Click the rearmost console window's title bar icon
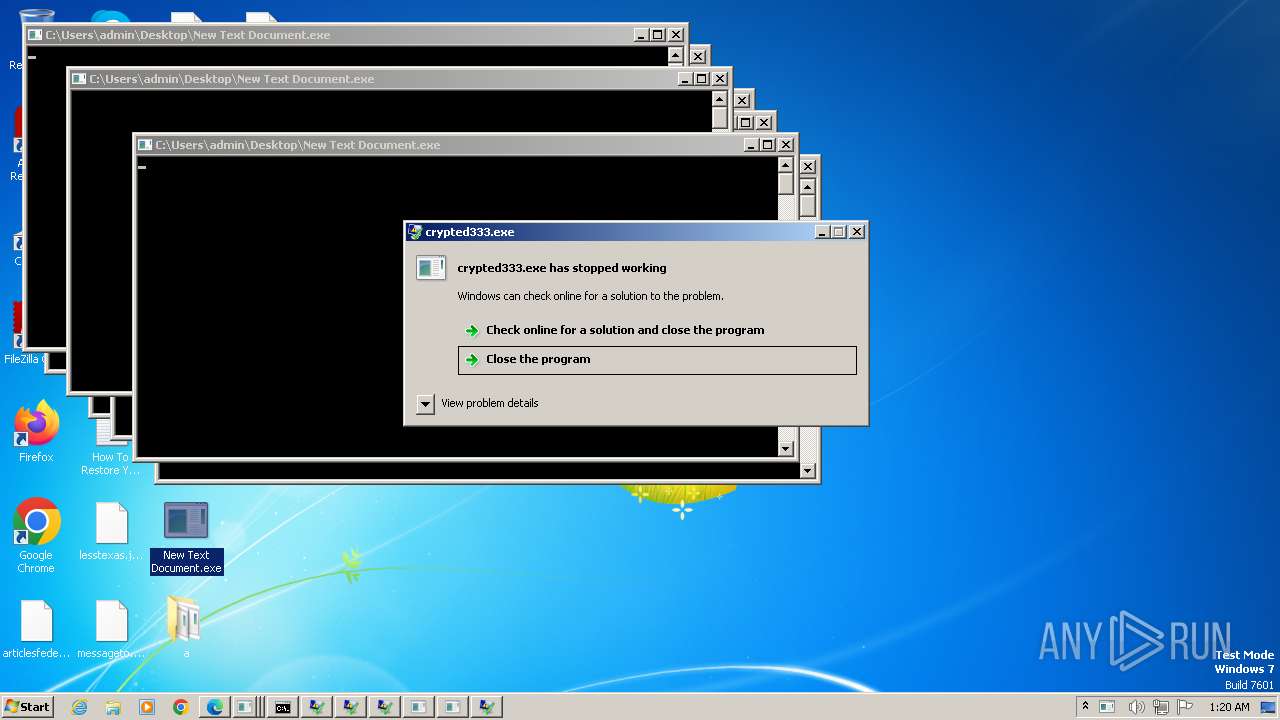 (x=35, y=35)
